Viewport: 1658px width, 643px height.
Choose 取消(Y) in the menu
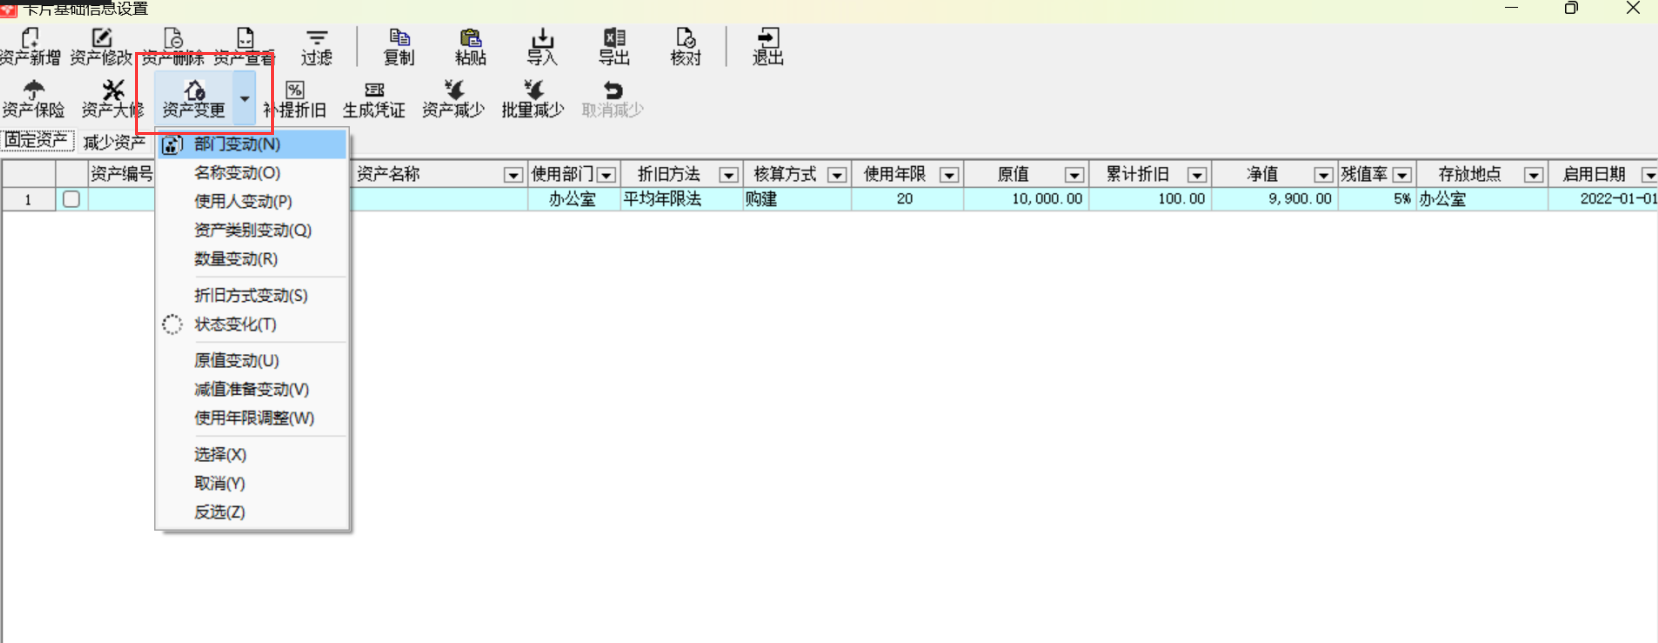(x=252, y=483)
